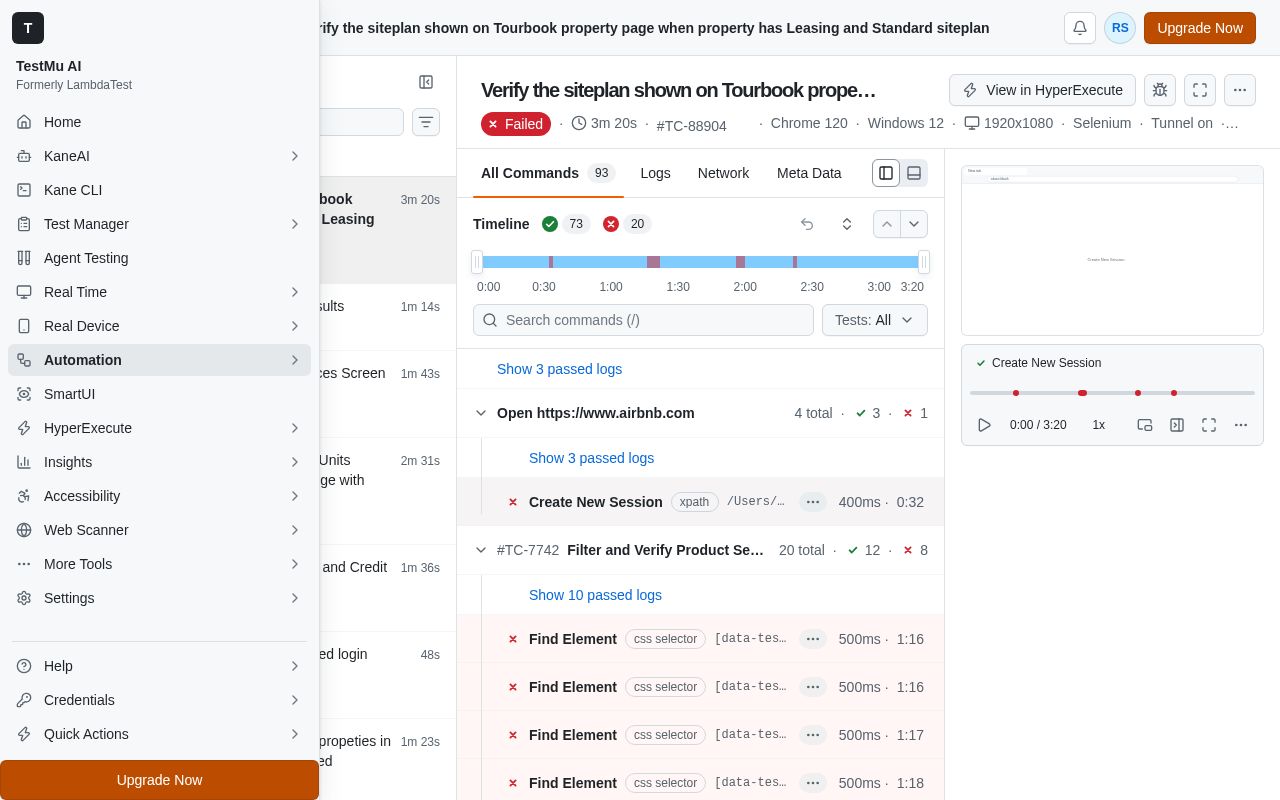
Task: Go to next failed command arrow
Action: [x=914, y=224]
